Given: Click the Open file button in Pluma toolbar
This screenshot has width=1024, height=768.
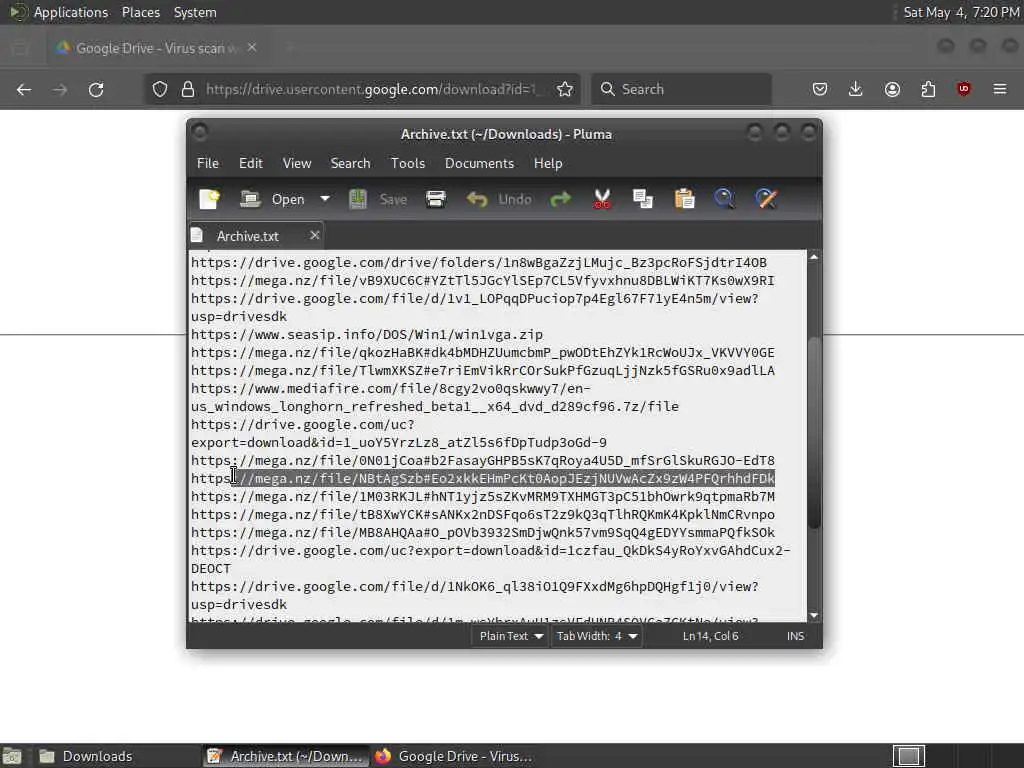Looking at the screenshot, I should 272,199.
